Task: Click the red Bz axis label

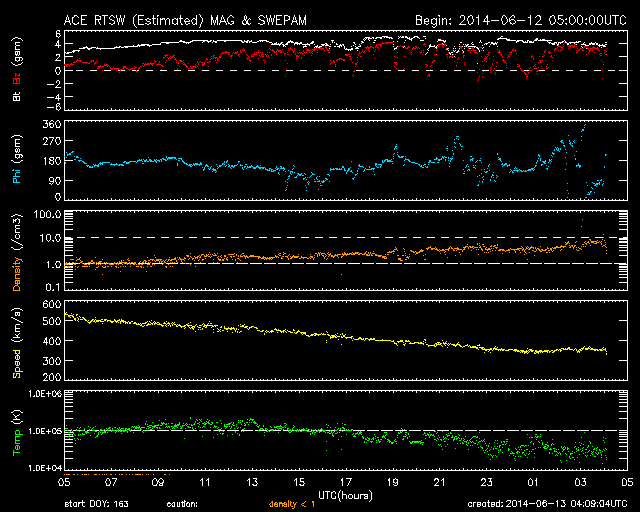Action: click(17, 79)
